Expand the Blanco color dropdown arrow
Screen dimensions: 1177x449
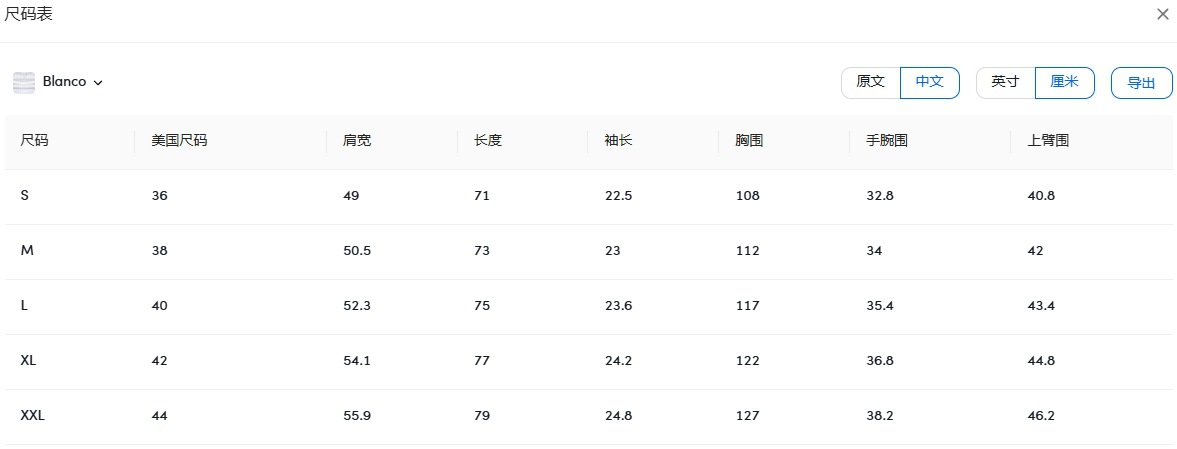98,83
